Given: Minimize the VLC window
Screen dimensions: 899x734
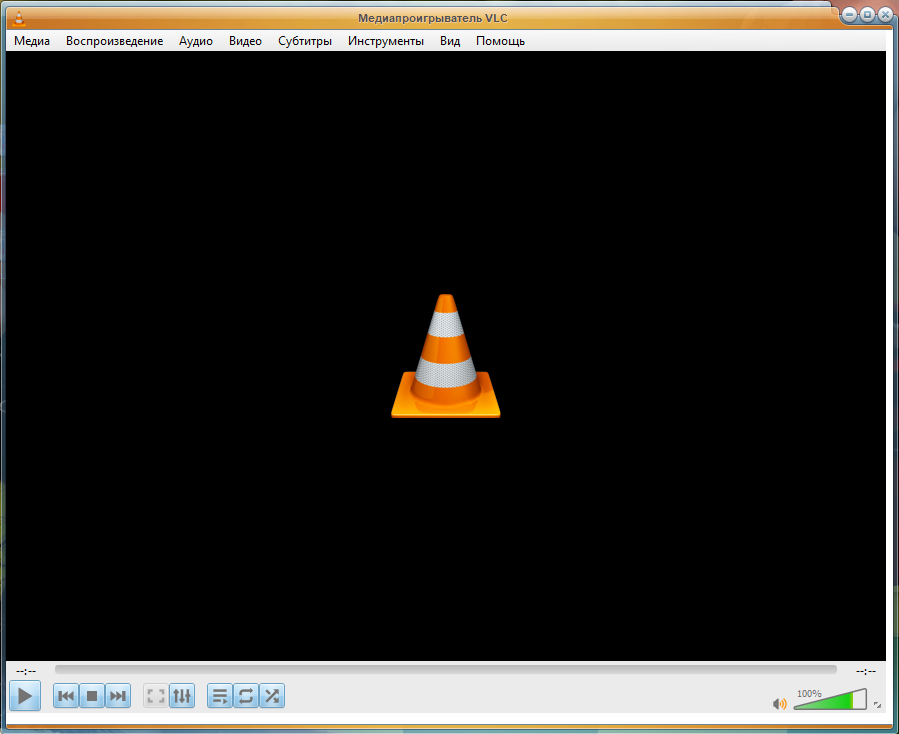Looking at the screenshot, I should coord(850,15).
